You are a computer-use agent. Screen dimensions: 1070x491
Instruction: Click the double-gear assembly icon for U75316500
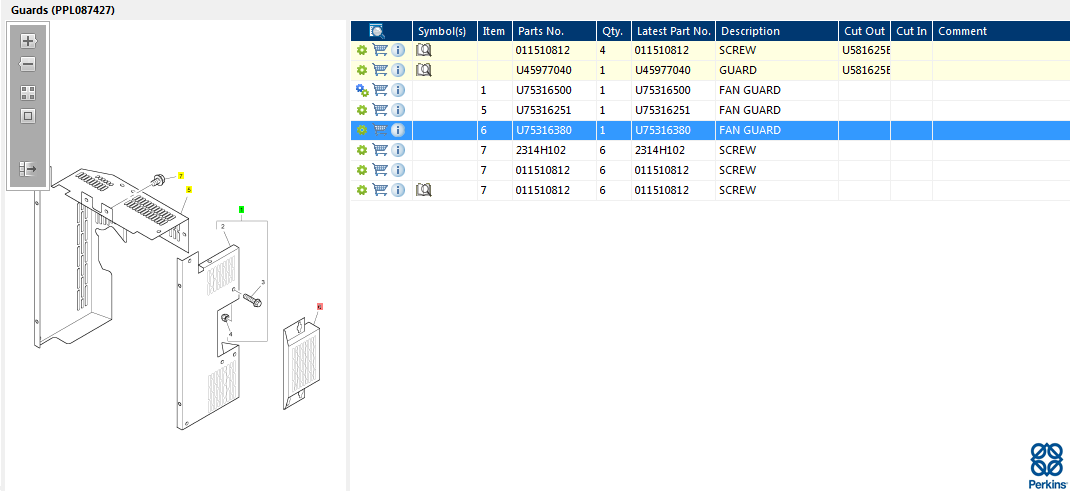point(362,90)
